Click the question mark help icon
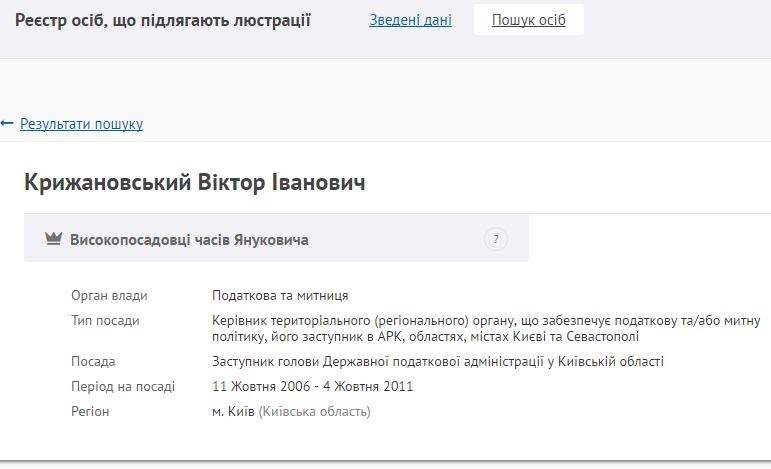The image size is (771, 469). (496, 239)
